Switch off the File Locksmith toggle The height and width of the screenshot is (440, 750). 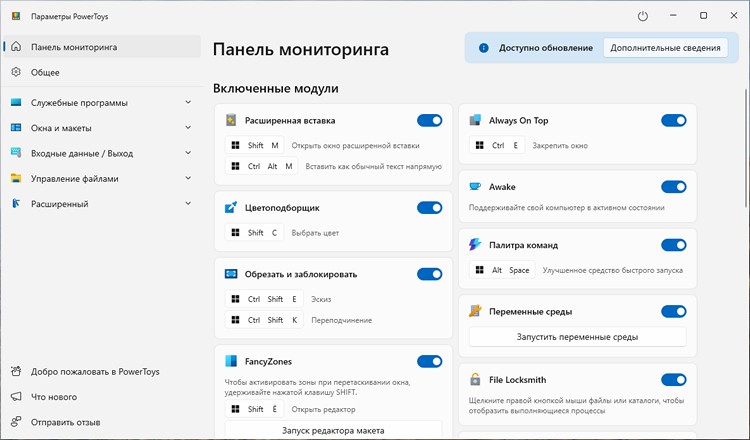point(673,380)
